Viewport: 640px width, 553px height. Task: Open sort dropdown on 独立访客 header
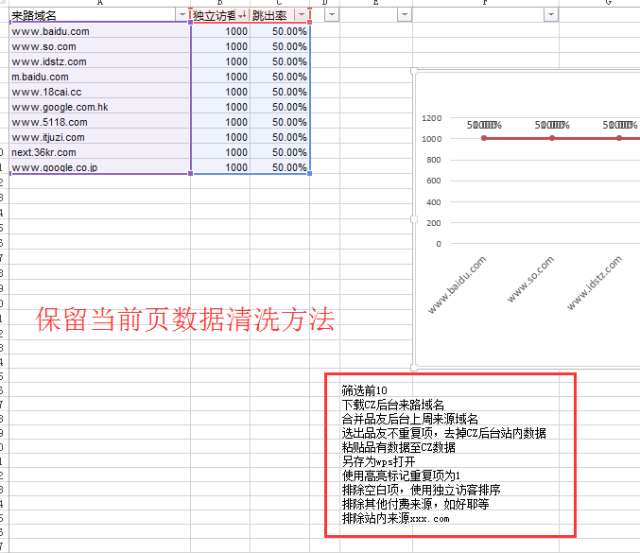point(242,16)
